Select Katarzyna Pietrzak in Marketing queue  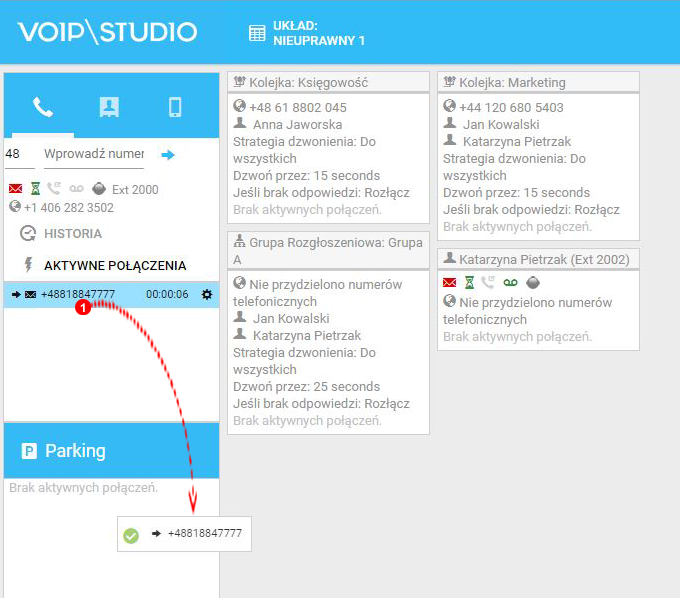pyautogui.click(x=517, y=142)
